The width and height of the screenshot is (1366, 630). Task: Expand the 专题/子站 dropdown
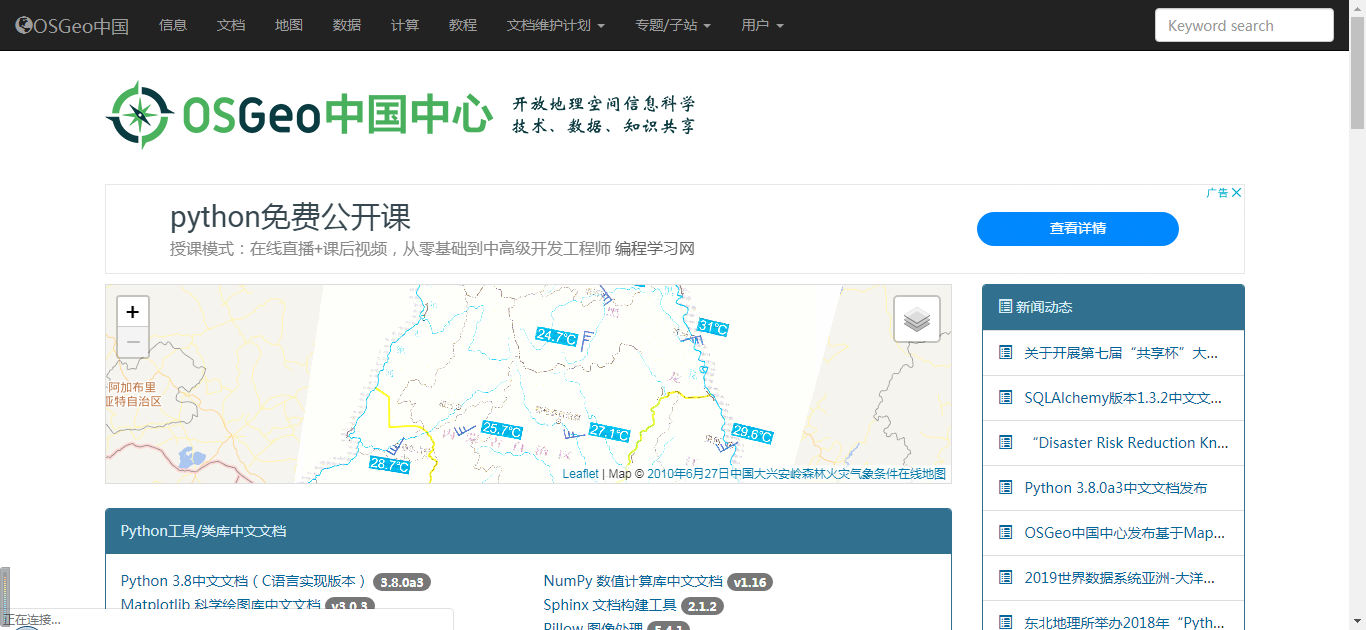(x=673, y=25)
